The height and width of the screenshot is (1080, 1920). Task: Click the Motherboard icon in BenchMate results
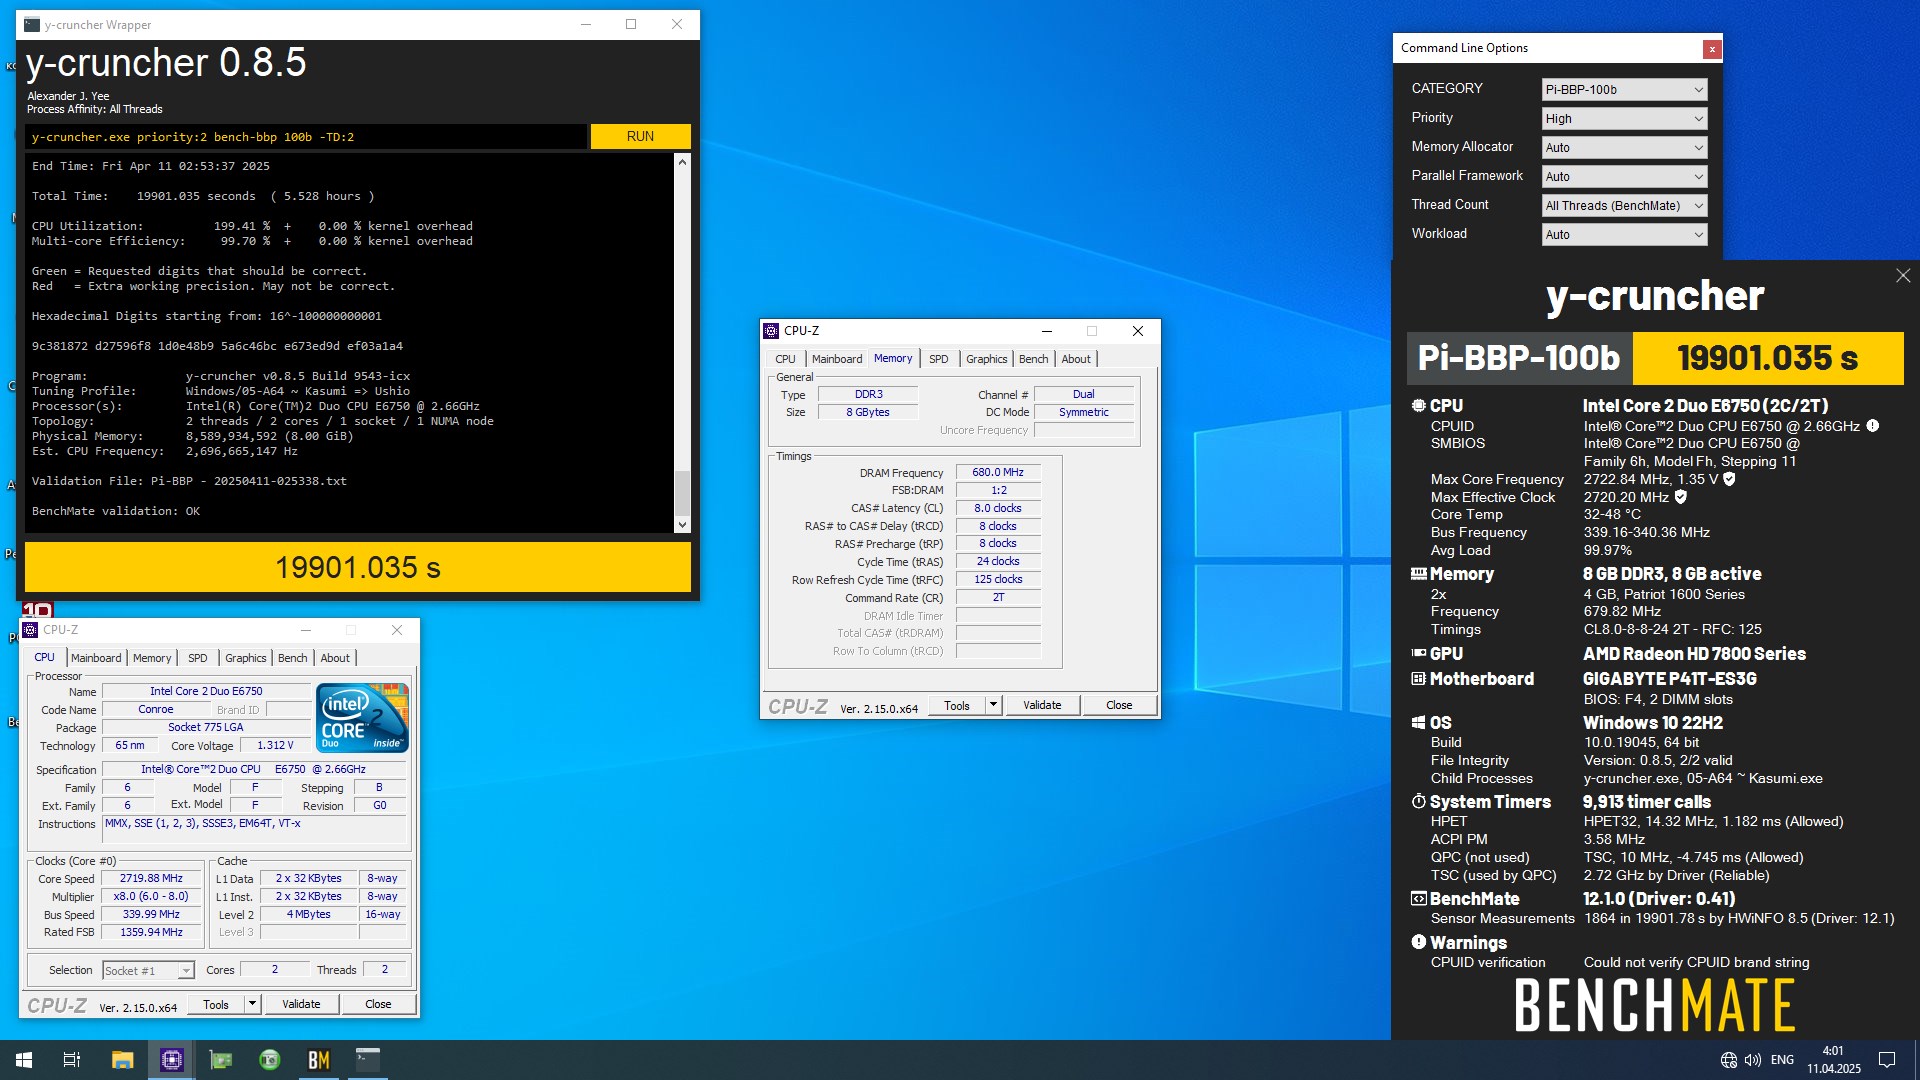click(x=1418, y=679)
